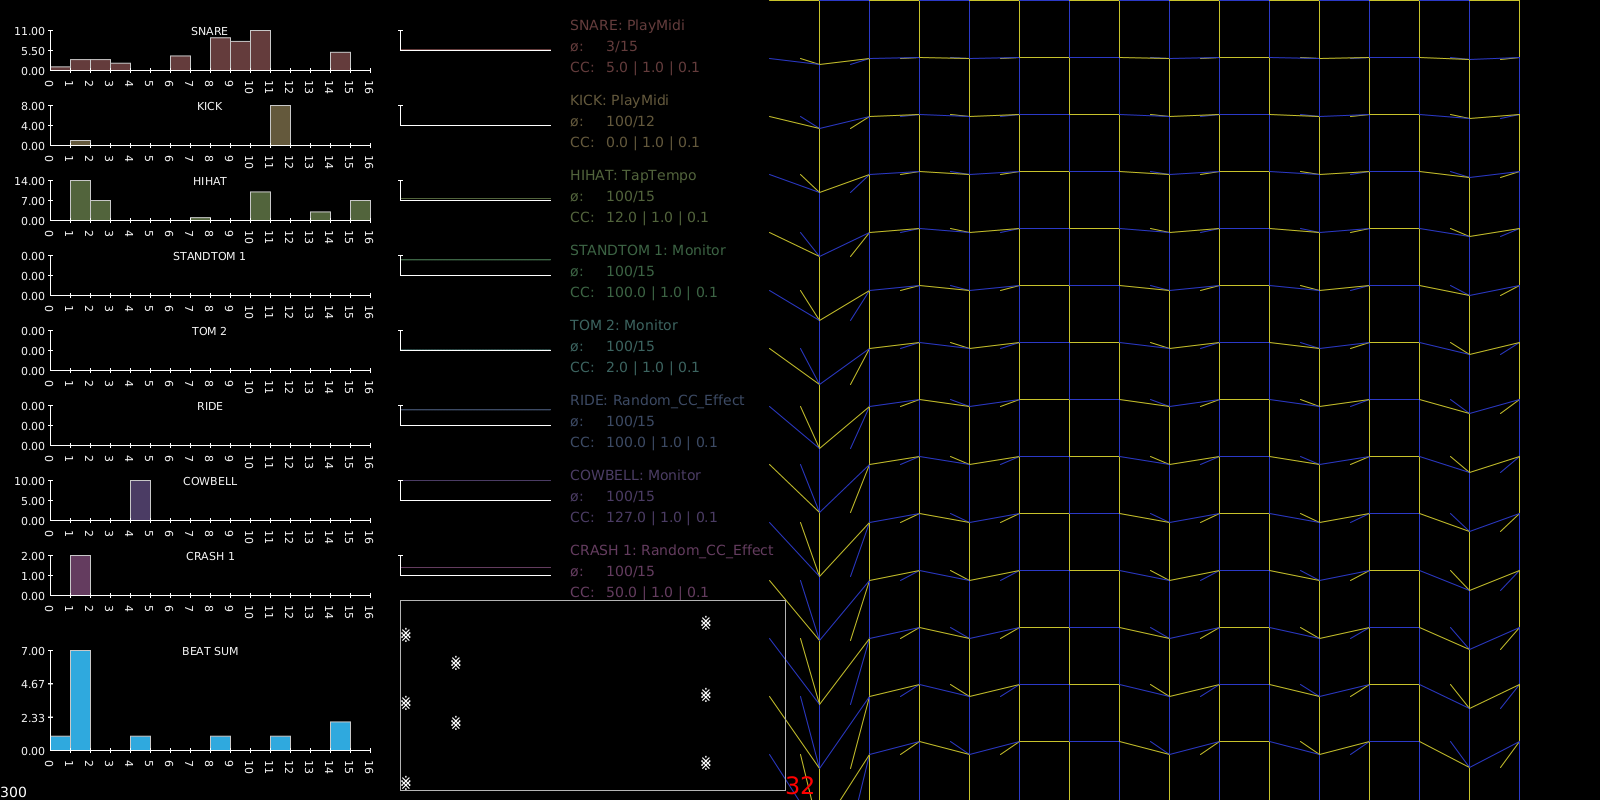
Task: Click the BEAT SUM chart title
Action: click(x=210, y=651)
